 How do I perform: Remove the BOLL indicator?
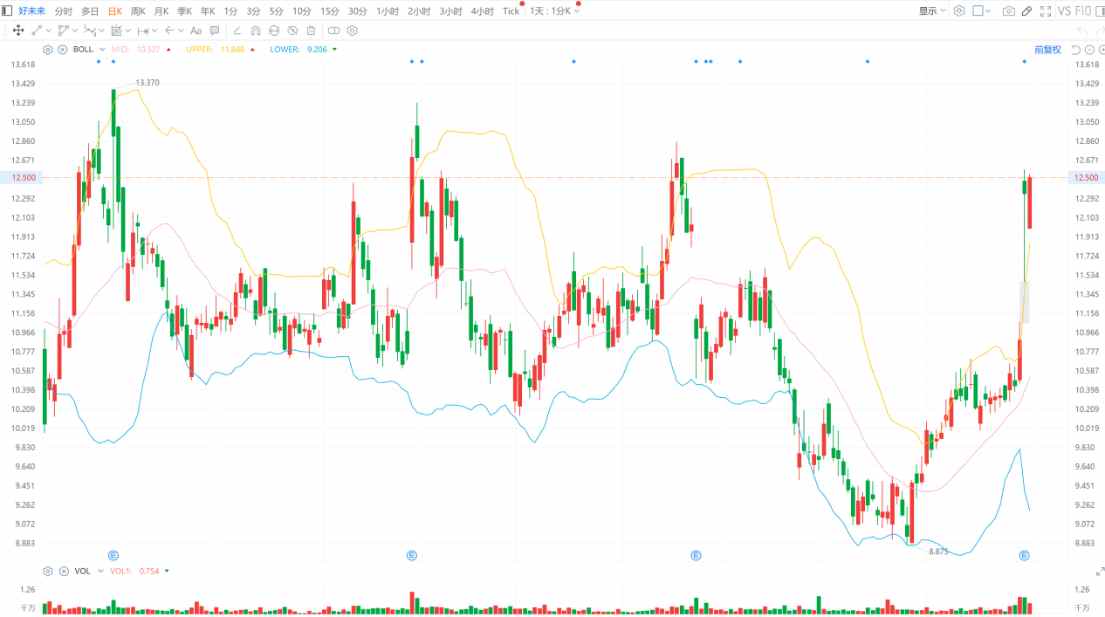coord(62,49)
